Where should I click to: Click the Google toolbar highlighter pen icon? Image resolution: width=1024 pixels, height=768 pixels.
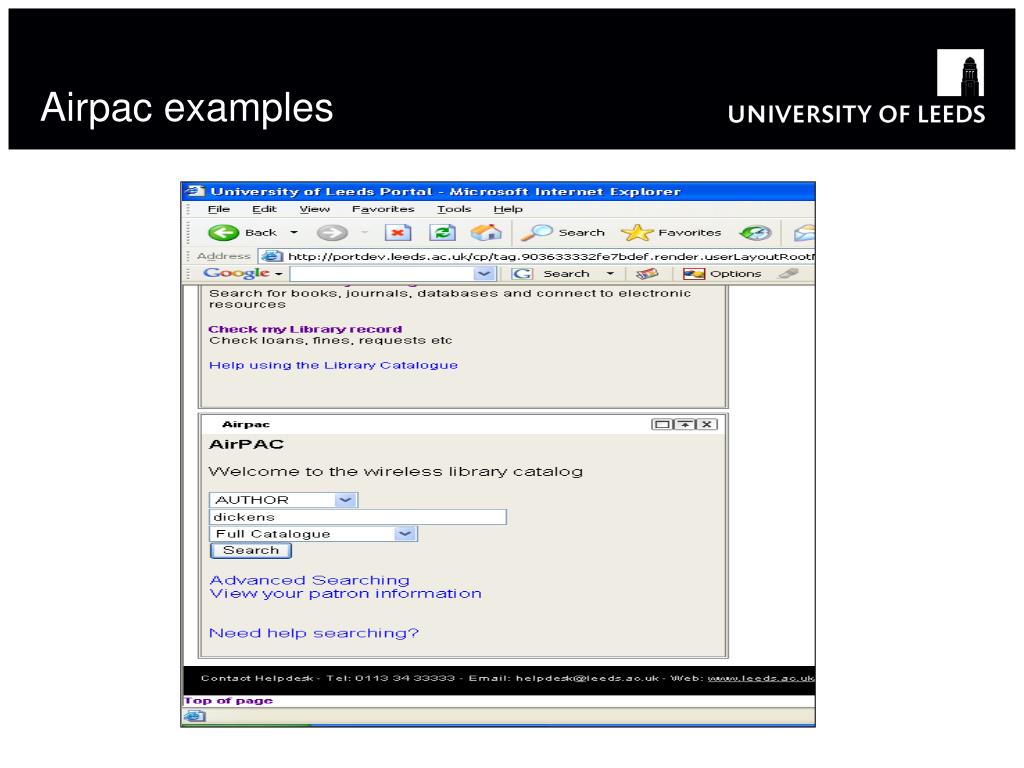tap(788, 274)
